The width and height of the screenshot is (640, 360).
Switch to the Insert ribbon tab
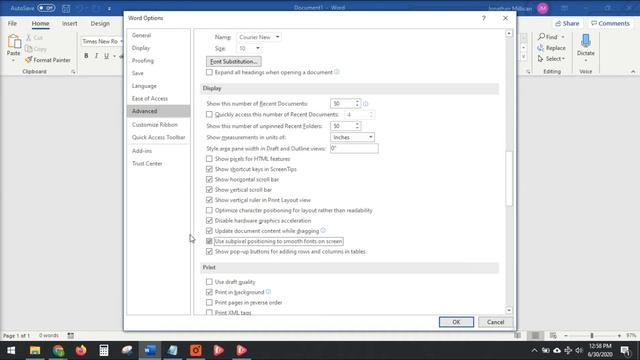pyautogui.click(x=70, y=24)
